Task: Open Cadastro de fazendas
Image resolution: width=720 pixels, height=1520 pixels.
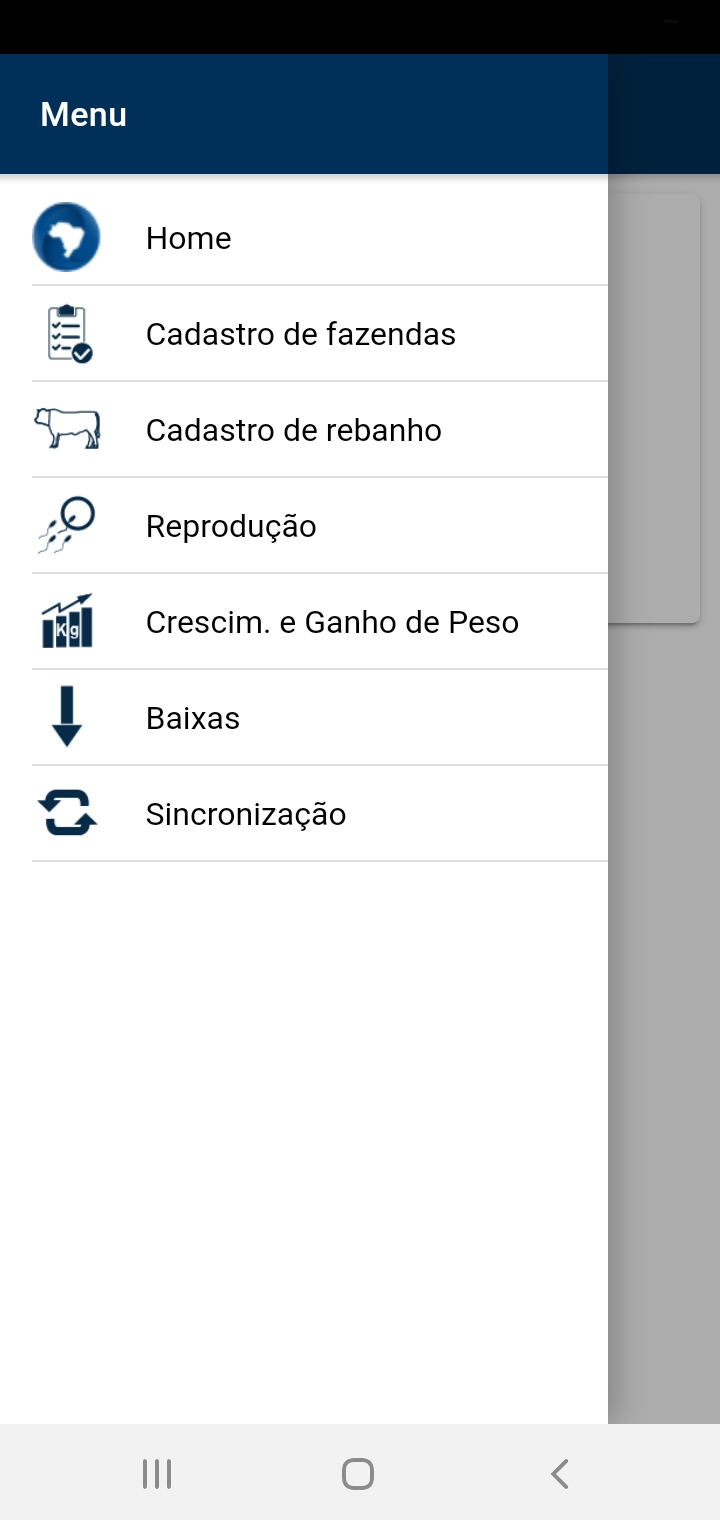Action: 320,334
